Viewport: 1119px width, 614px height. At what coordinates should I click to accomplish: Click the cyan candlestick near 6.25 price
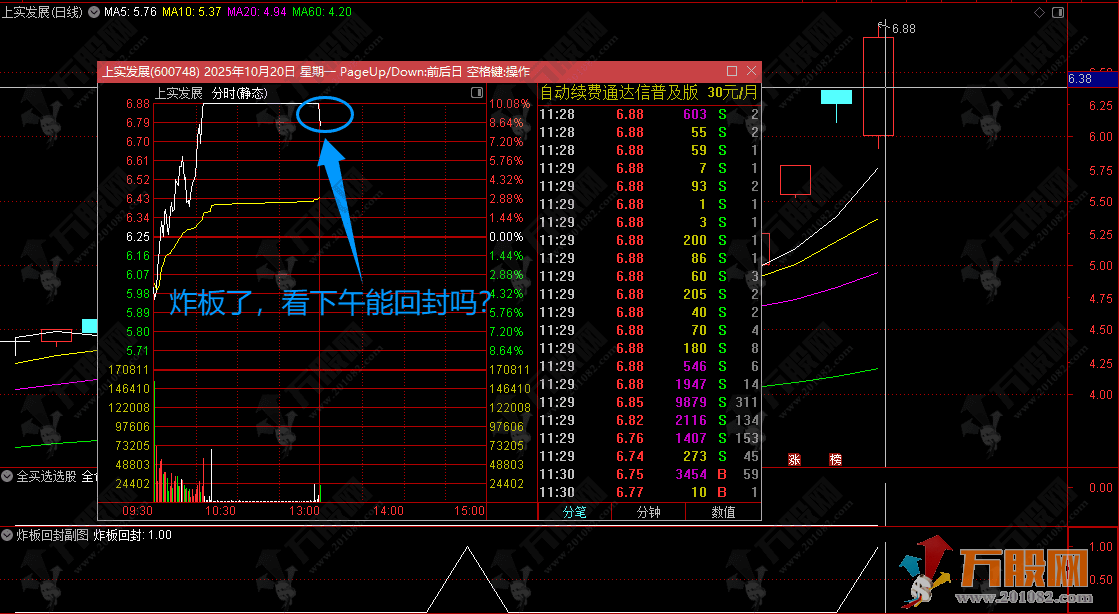click(x=836, y=97)
